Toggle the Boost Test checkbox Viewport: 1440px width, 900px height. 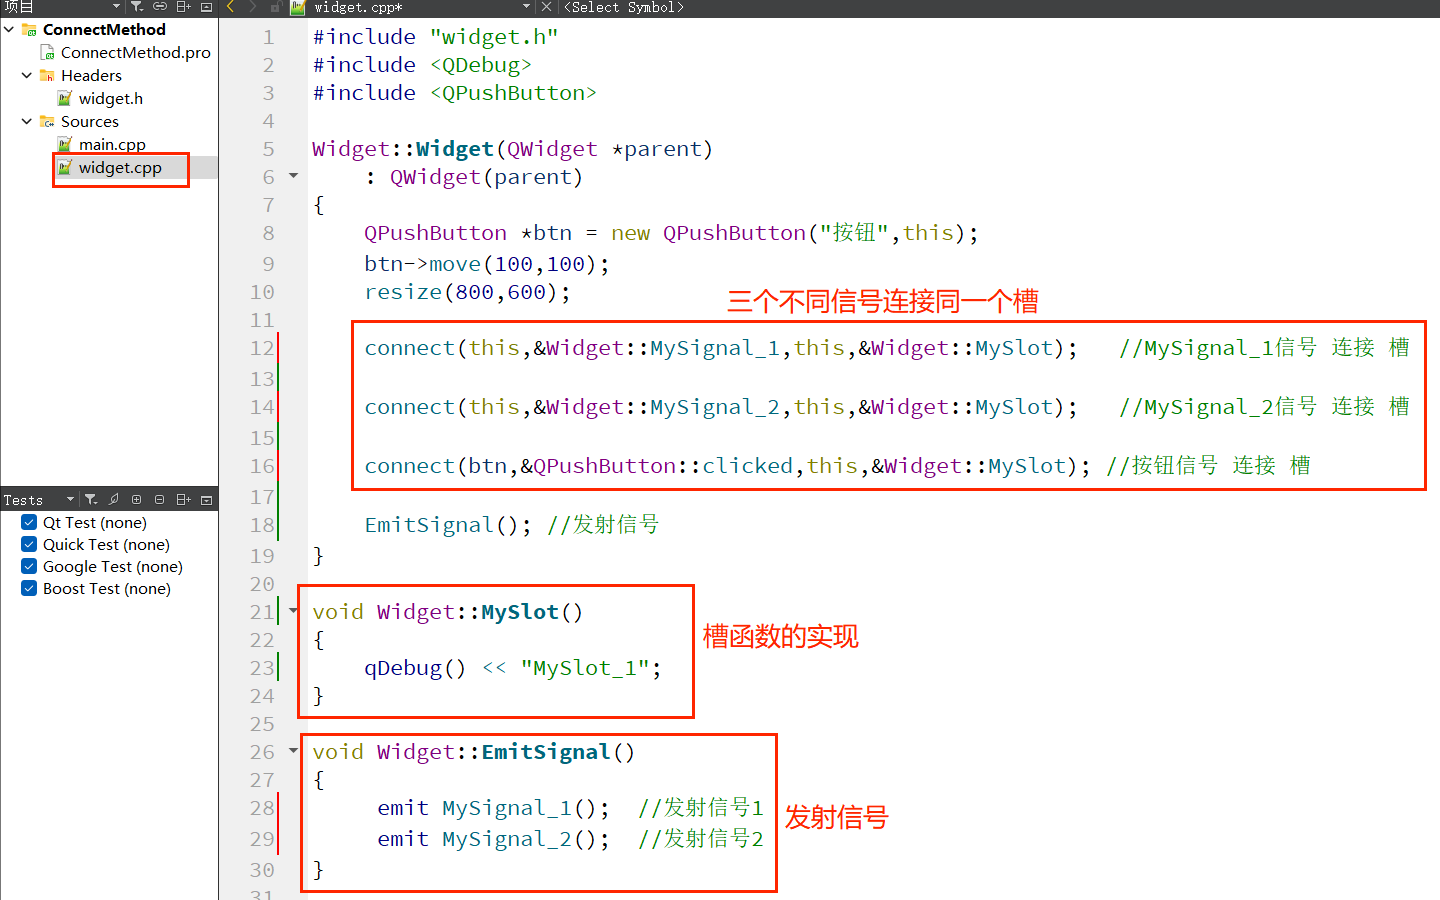29,588
